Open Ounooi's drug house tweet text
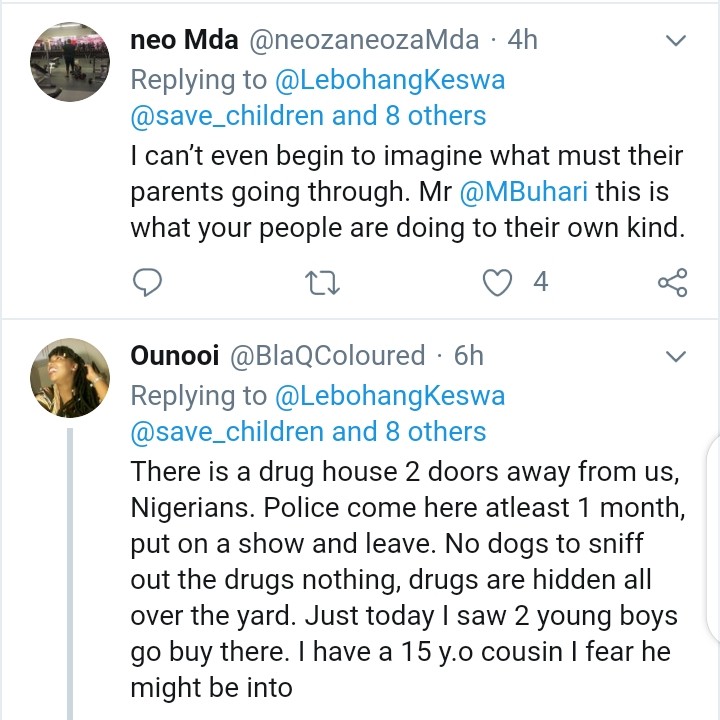The height and width of the screenshot is (720, 720). point(400,578)
